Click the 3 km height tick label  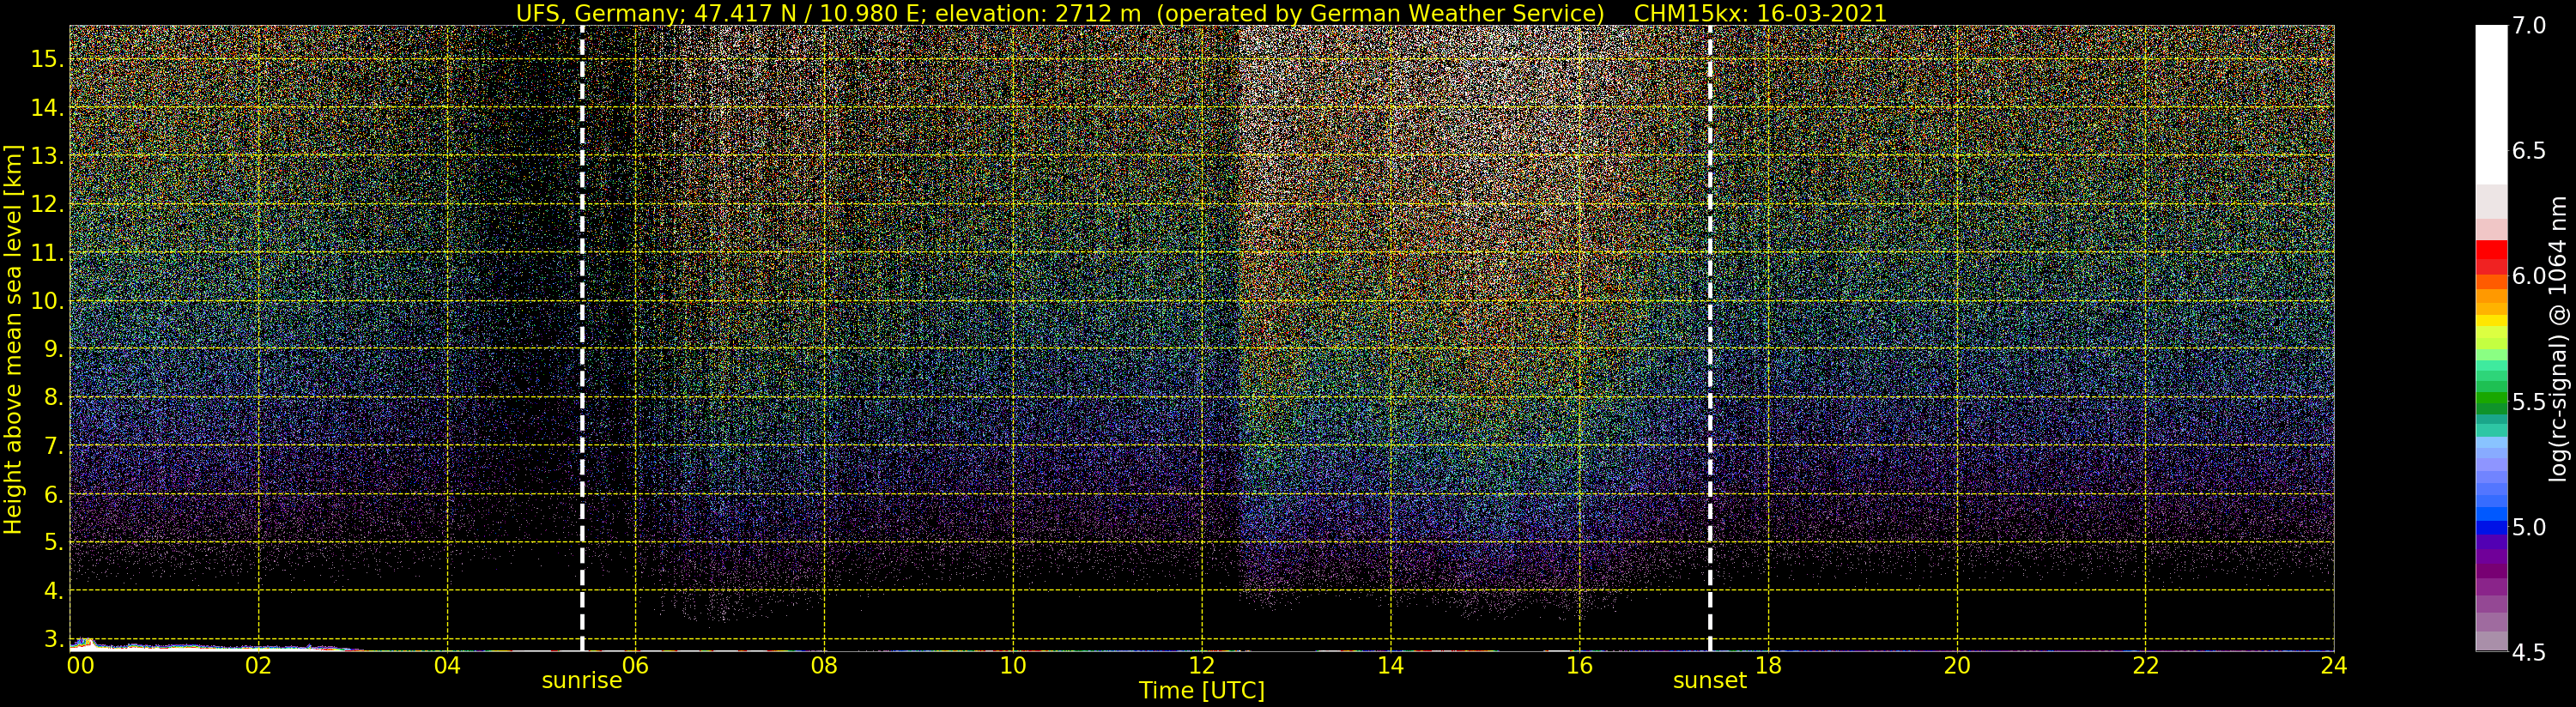click(x=51, y=638)
